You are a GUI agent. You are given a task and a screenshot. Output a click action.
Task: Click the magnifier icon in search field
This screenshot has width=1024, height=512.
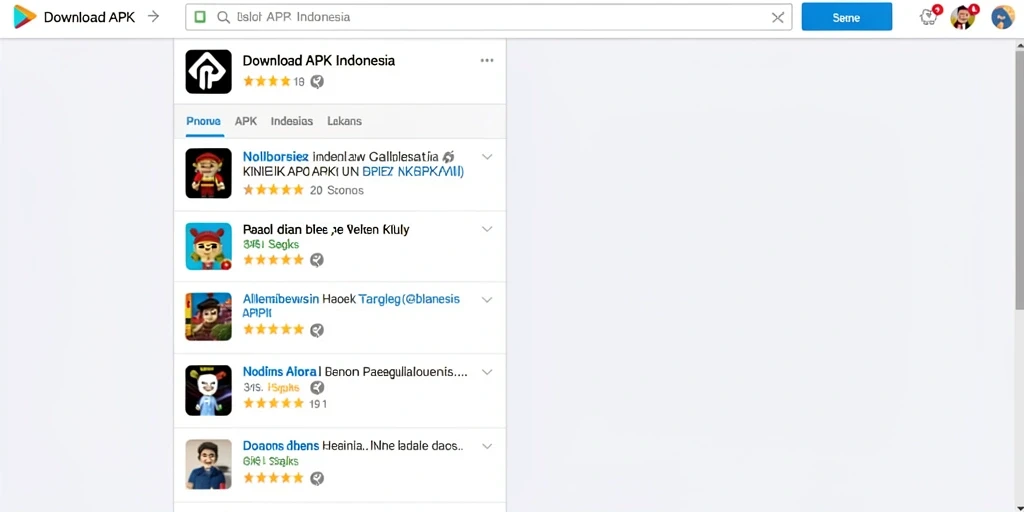(223, 18)
